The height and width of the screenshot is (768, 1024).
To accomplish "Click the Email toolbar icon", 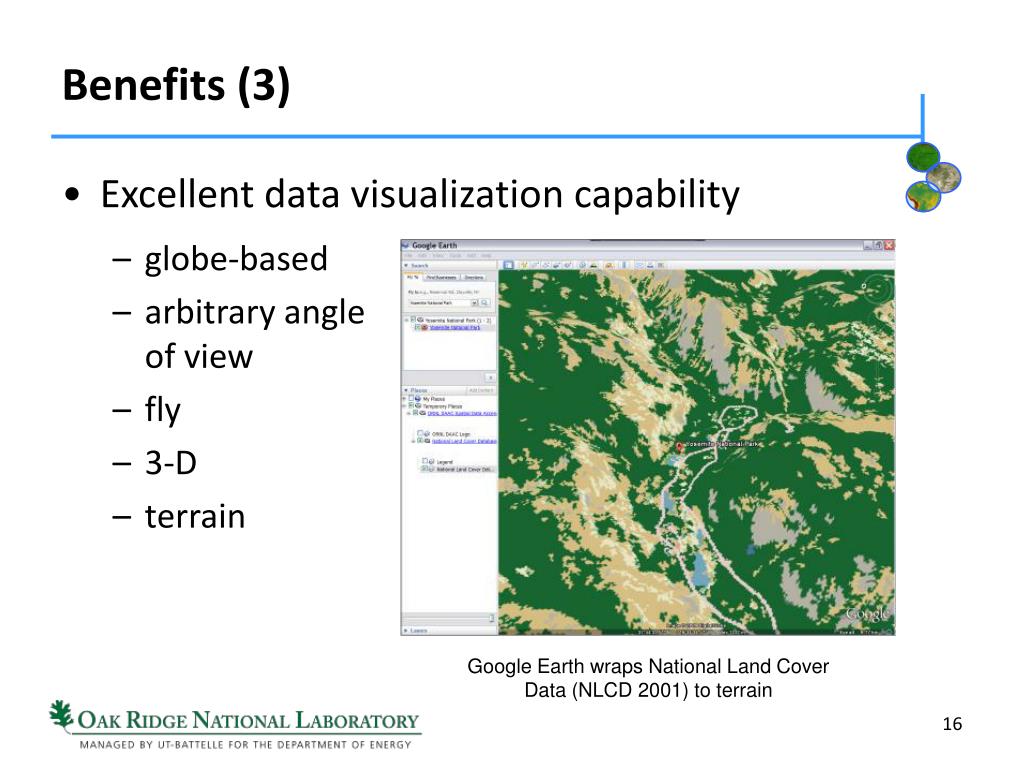I will [x=640, y=265].
